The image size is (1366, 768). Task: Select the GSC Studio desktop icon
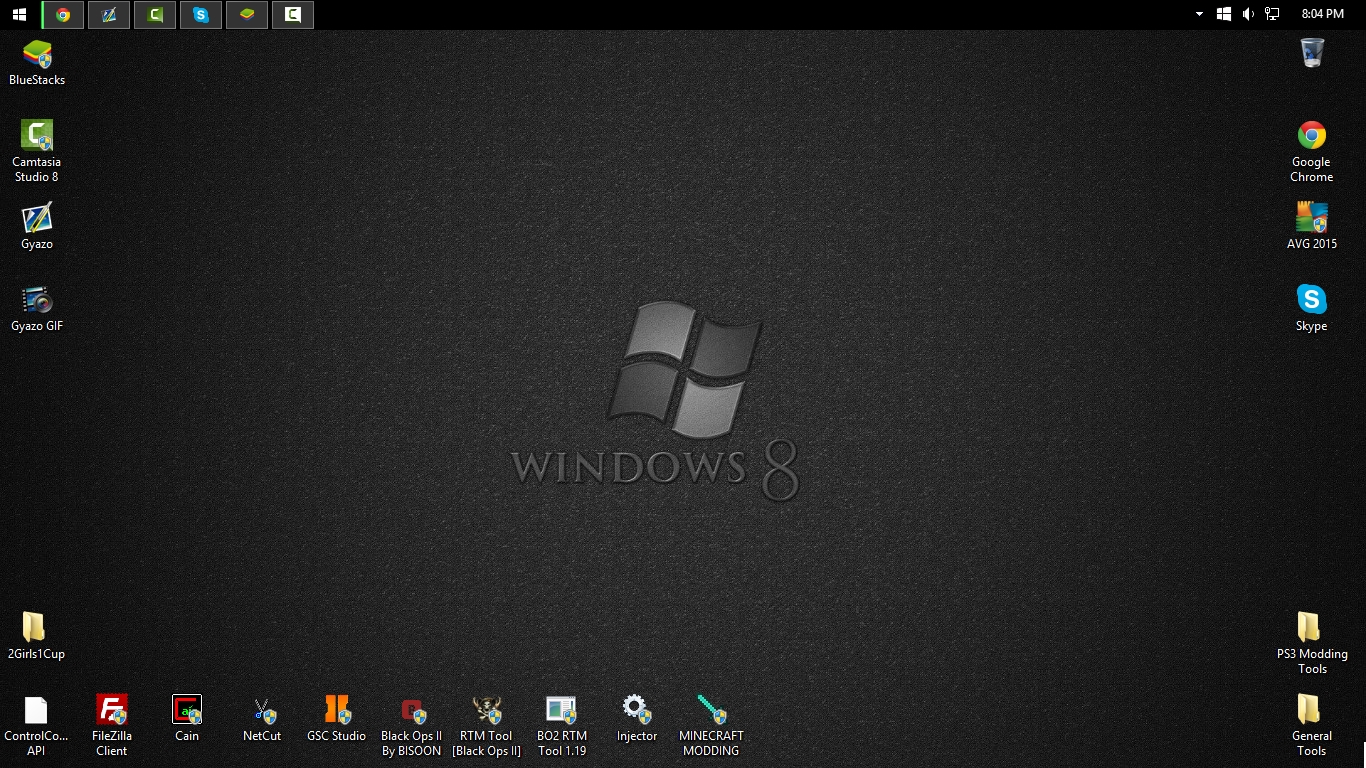[337, 718]
